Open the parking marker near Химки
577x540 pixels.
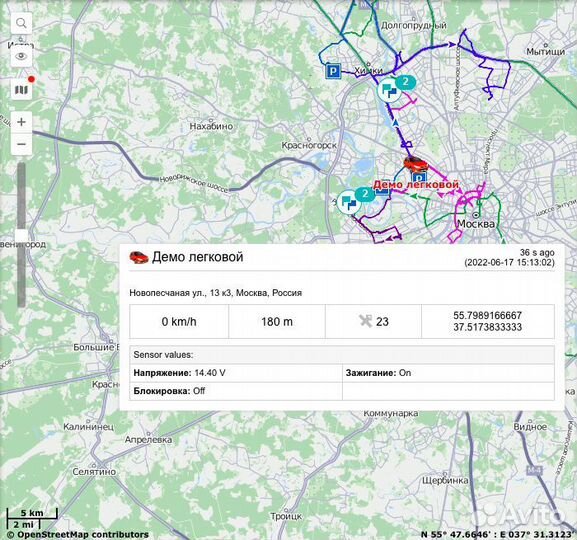[333, 71]
